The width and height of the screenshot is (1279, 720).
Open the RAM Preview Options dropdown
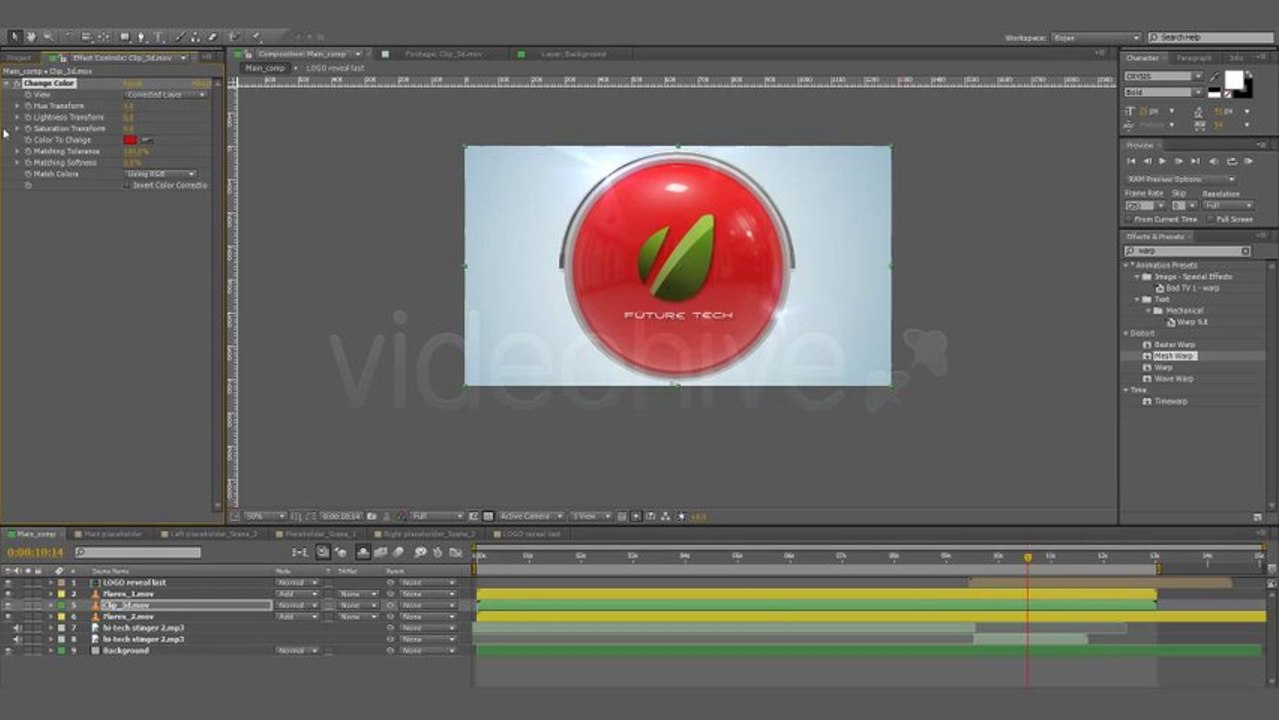click(x=1182, y=180)
